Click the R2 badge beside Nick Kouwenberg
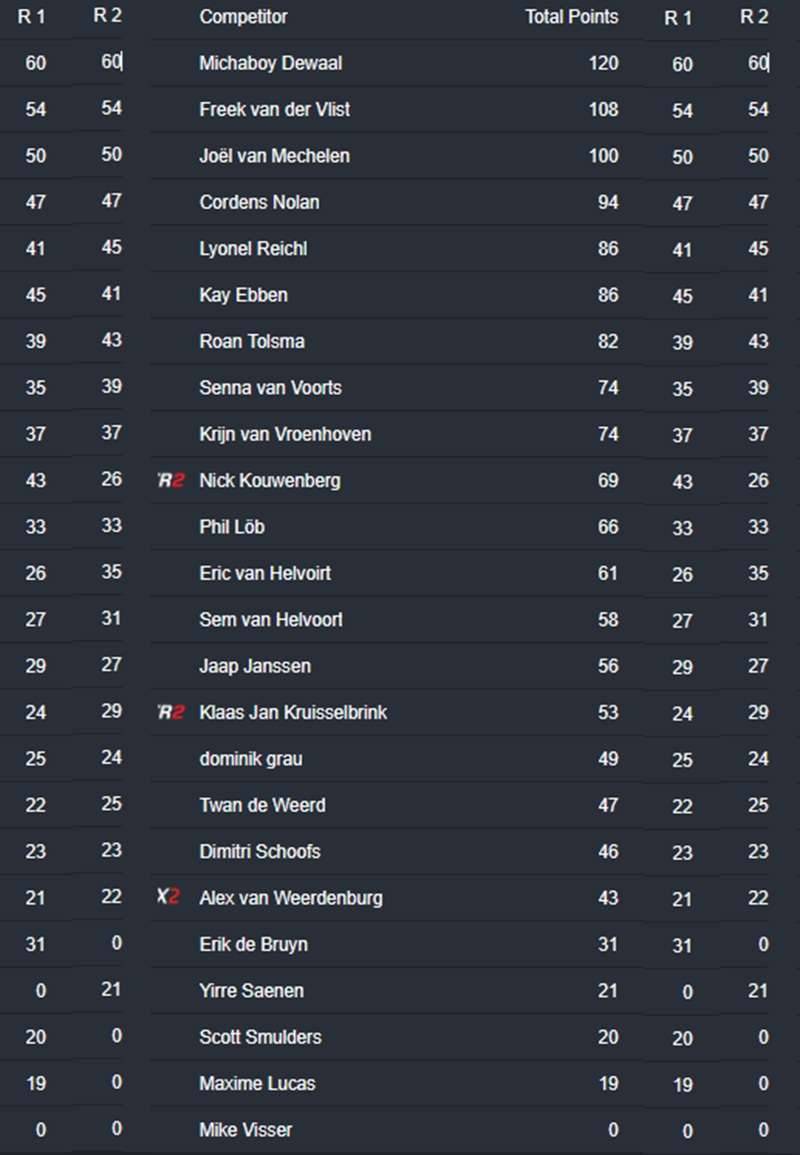Screen dimensions: 800x1155 (x=171, y=481)
